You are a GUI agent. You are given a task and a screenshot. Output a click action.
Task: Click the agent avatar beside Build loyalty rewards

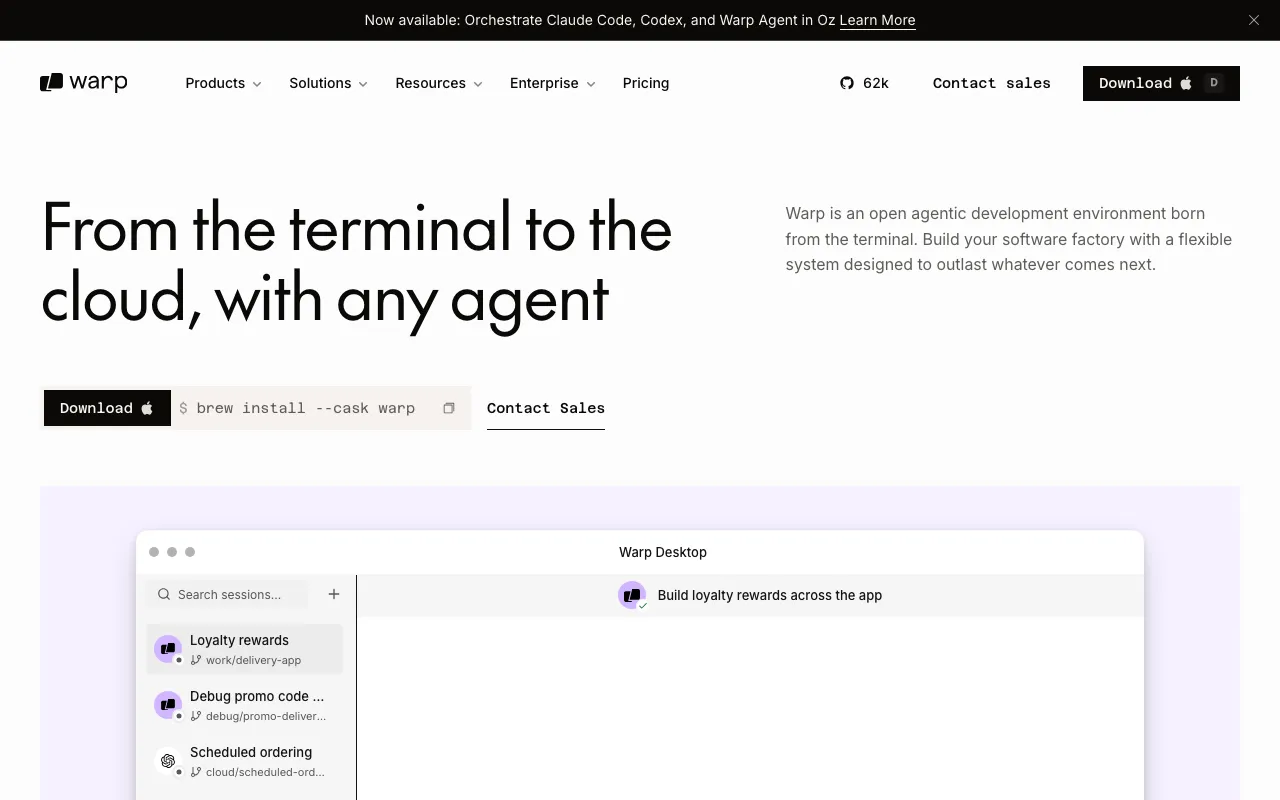pyautogui.click(x=632, y=595)
